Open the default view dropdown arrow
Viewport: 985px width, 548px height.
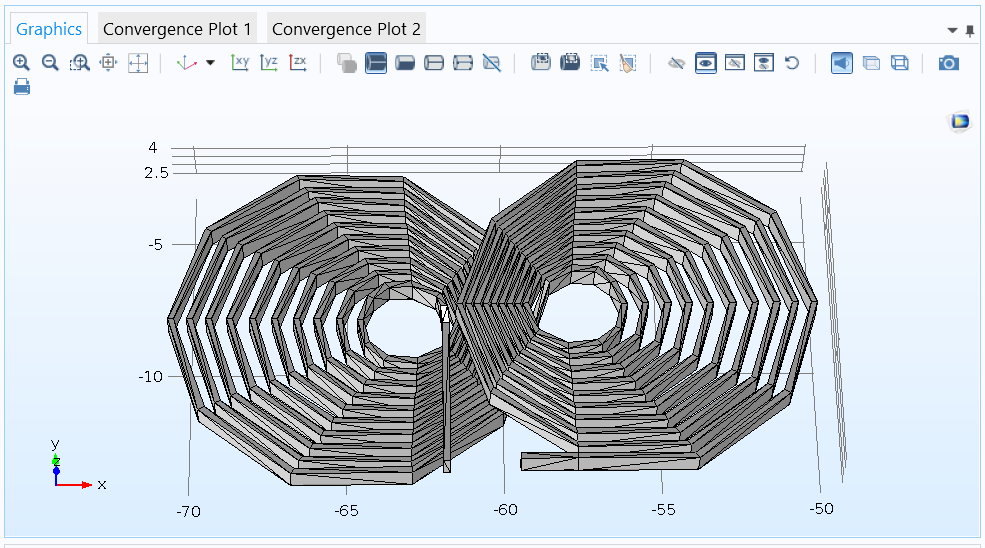210,63
